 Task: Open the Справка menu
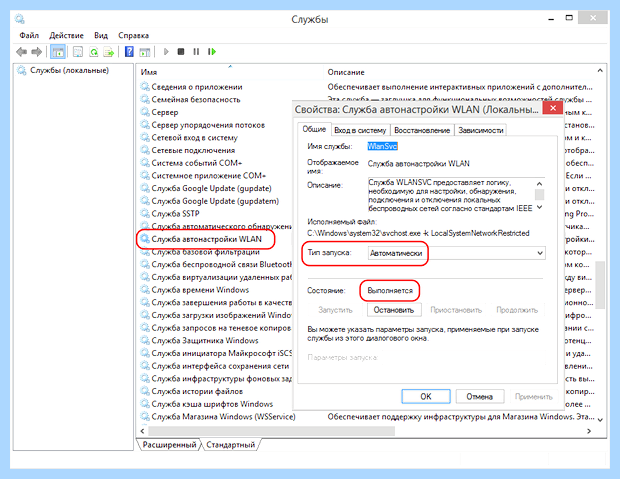[x=133, y=35]
